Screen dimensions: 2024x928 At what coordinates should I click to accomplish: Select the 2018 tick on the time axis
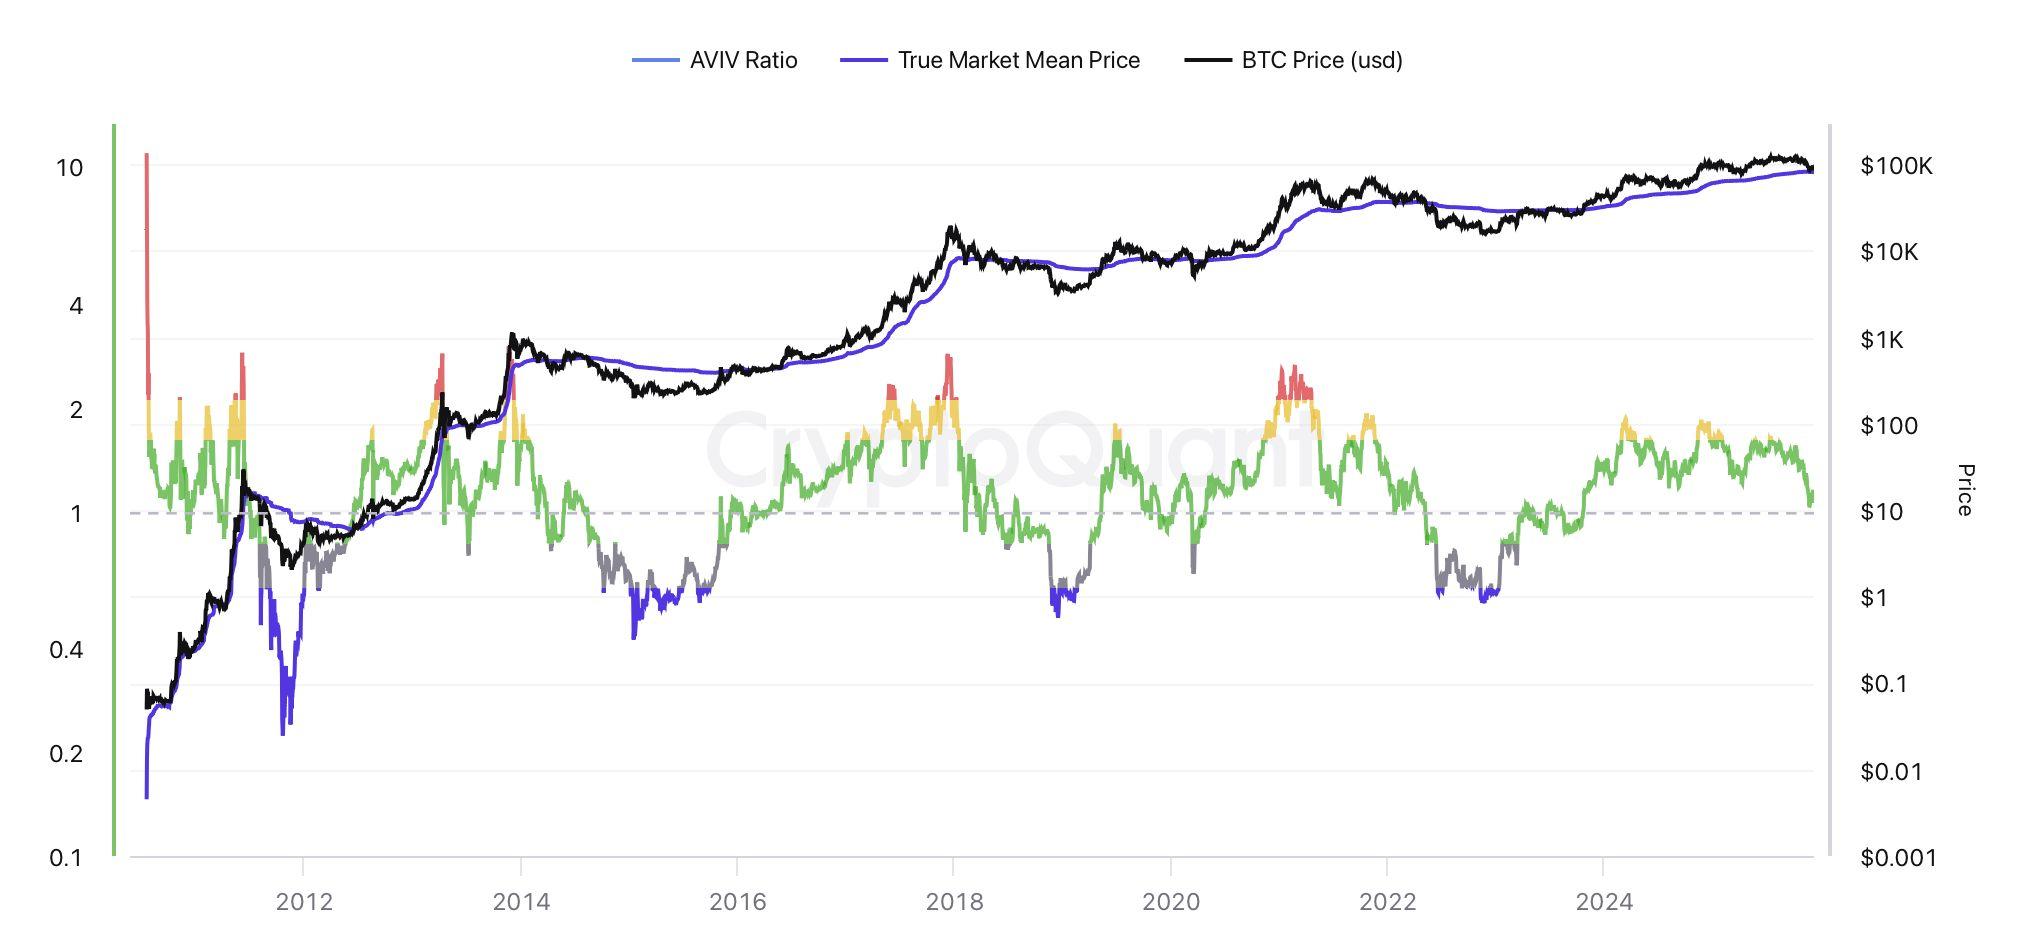coord(954,902)
